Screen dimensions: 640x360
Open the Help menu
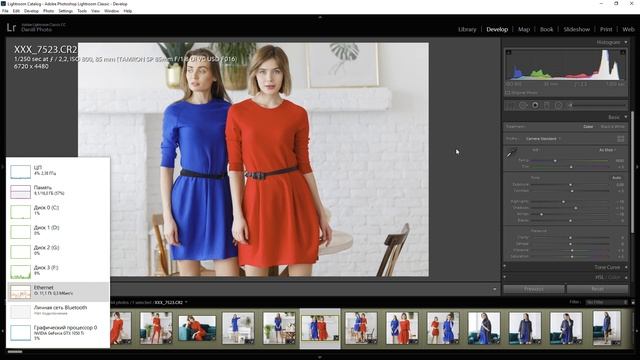pos(127,11)
